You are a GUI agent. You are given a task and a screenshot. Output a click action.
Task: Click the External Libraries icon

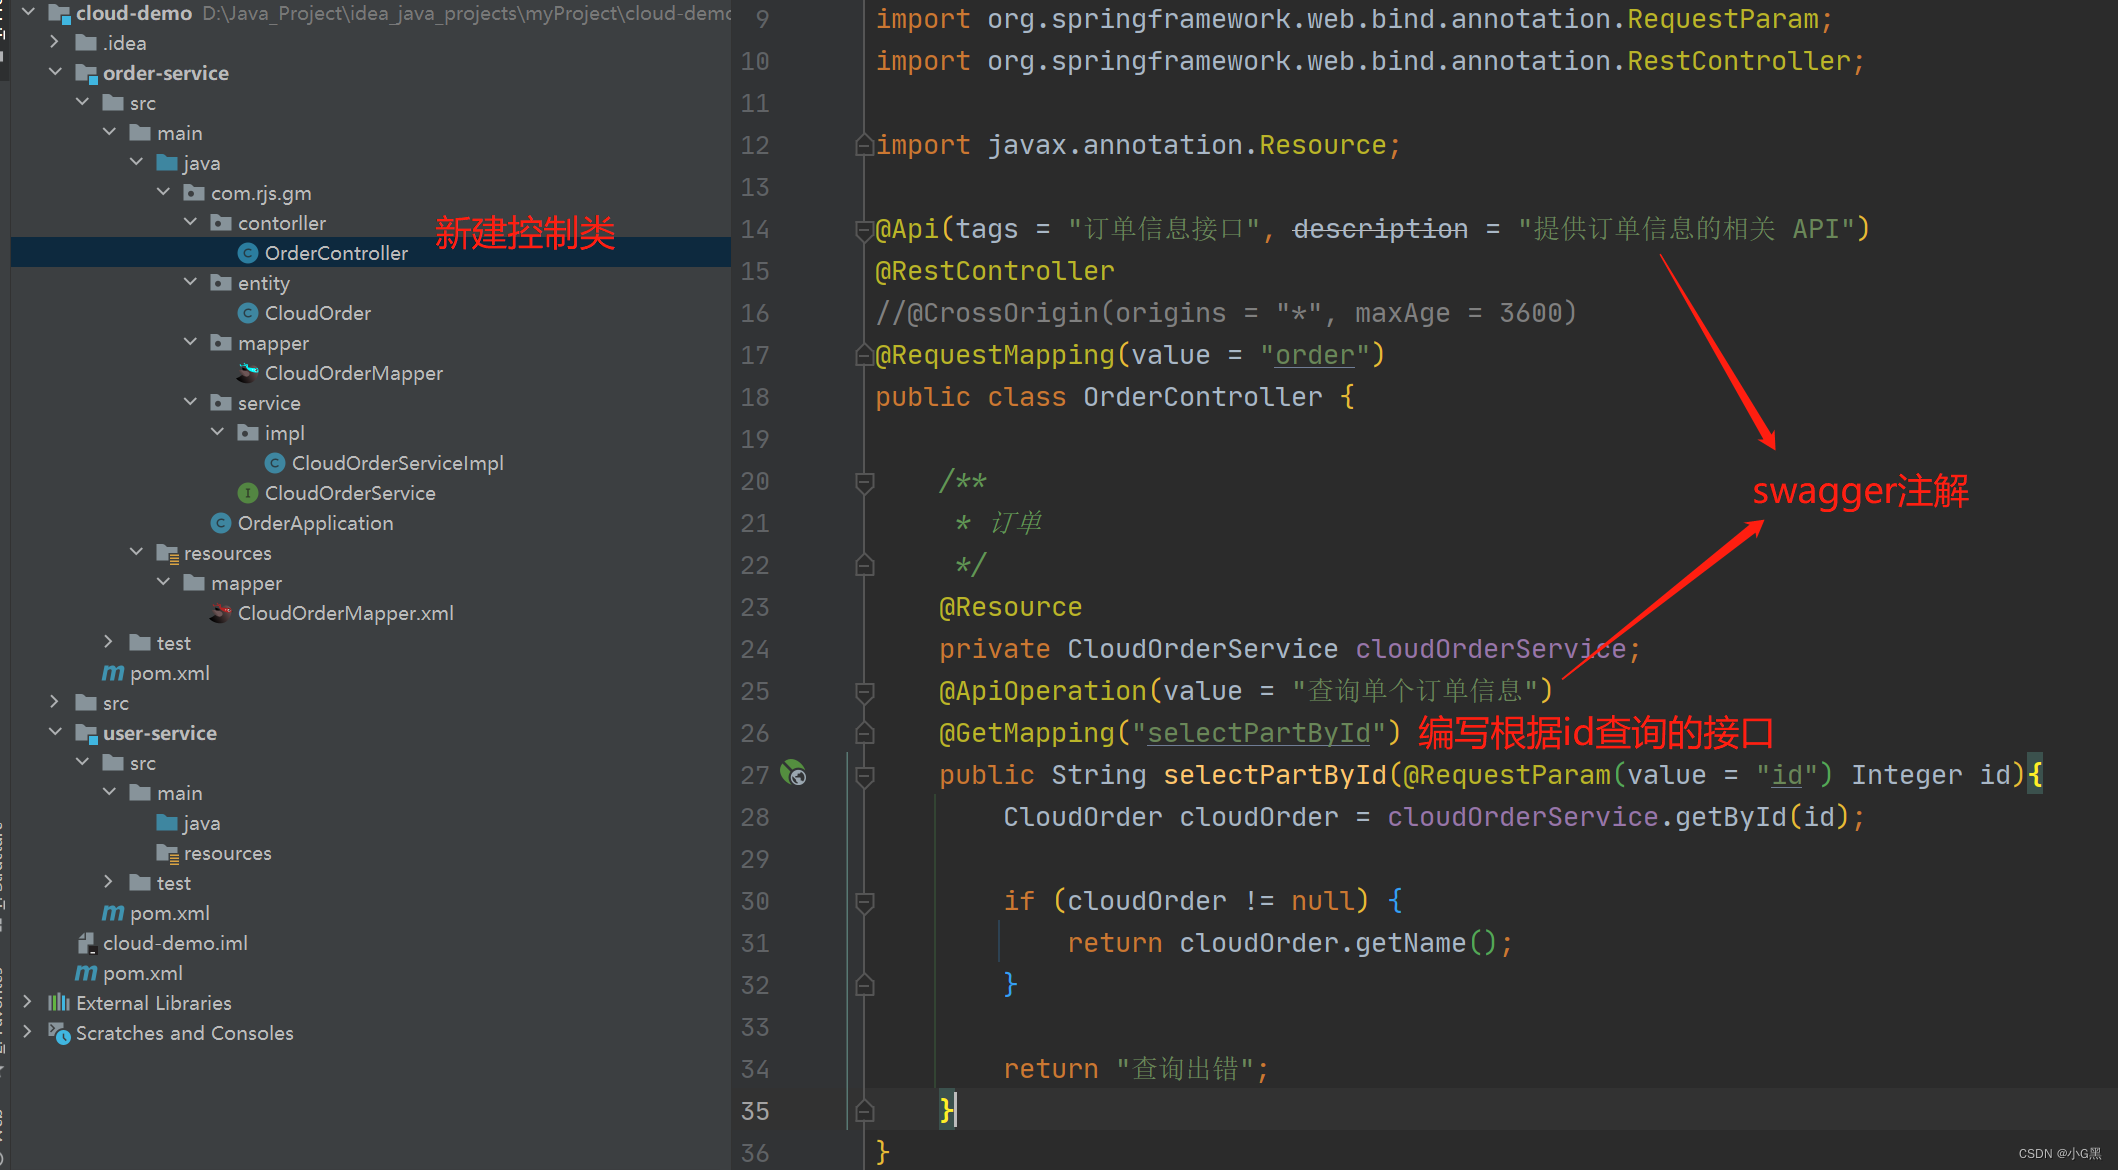click(x=59, y=1003)
